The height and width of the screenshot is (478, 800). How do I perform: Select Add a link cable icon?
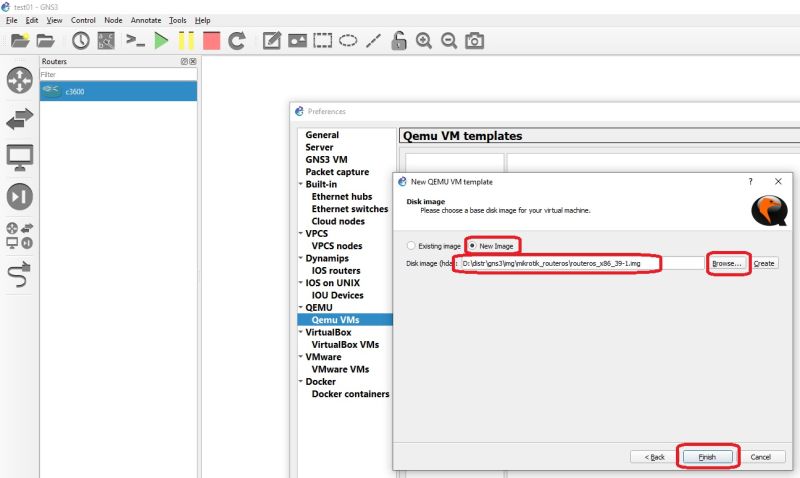[20, 274]
